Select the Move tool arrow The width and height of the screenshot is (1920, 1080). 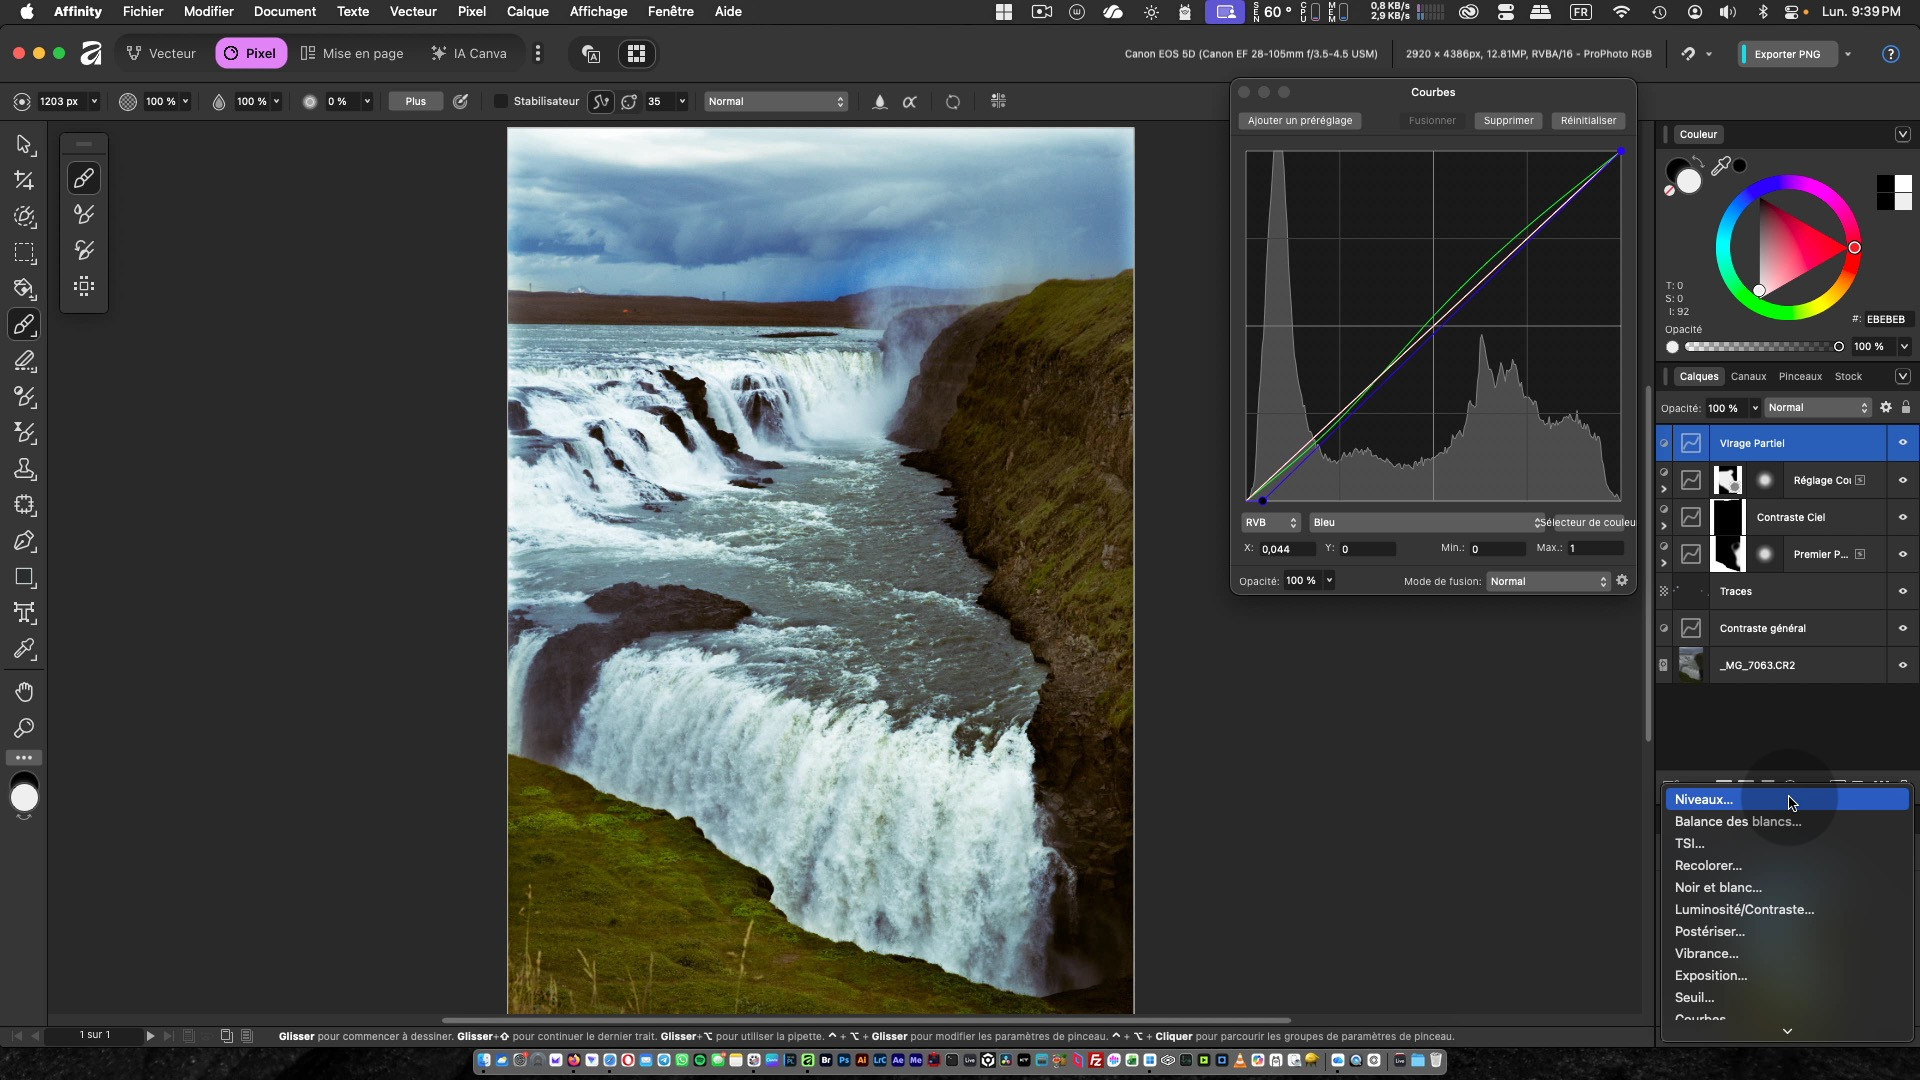click(24, 145)
